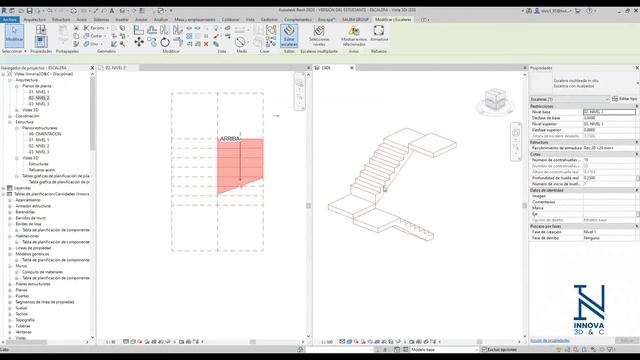
Task: Click the Mirror pick axis tool
Action: pyautogui.click(x=165, y=30)
